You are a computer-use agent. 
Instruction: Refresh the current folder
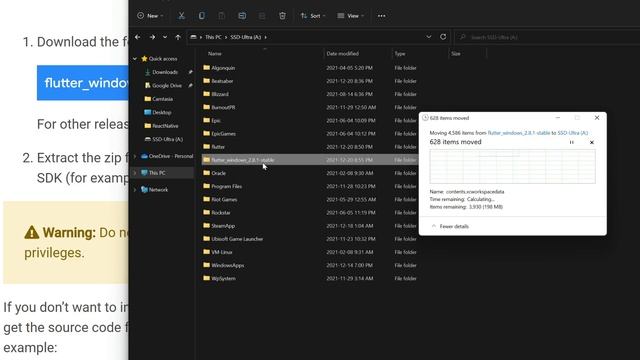click(443, 37)
